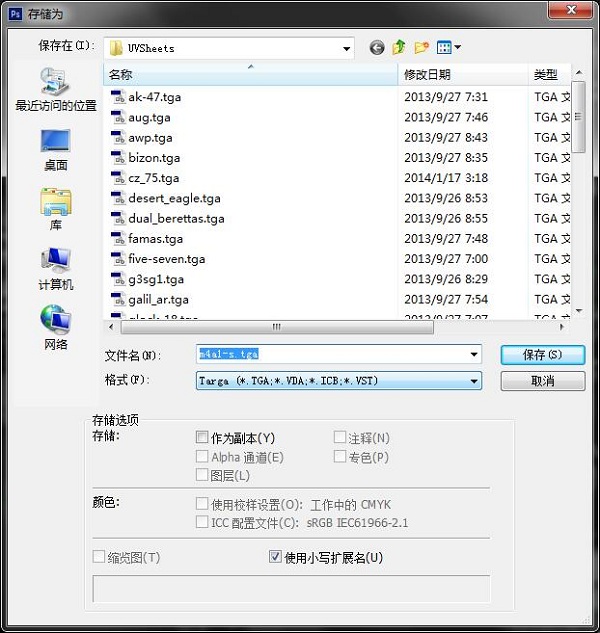The height and width of the screenshot is (633, 600).
Task: Click the bizon.tga file icon
Action: pyautogui.click(x=118, y=157)
